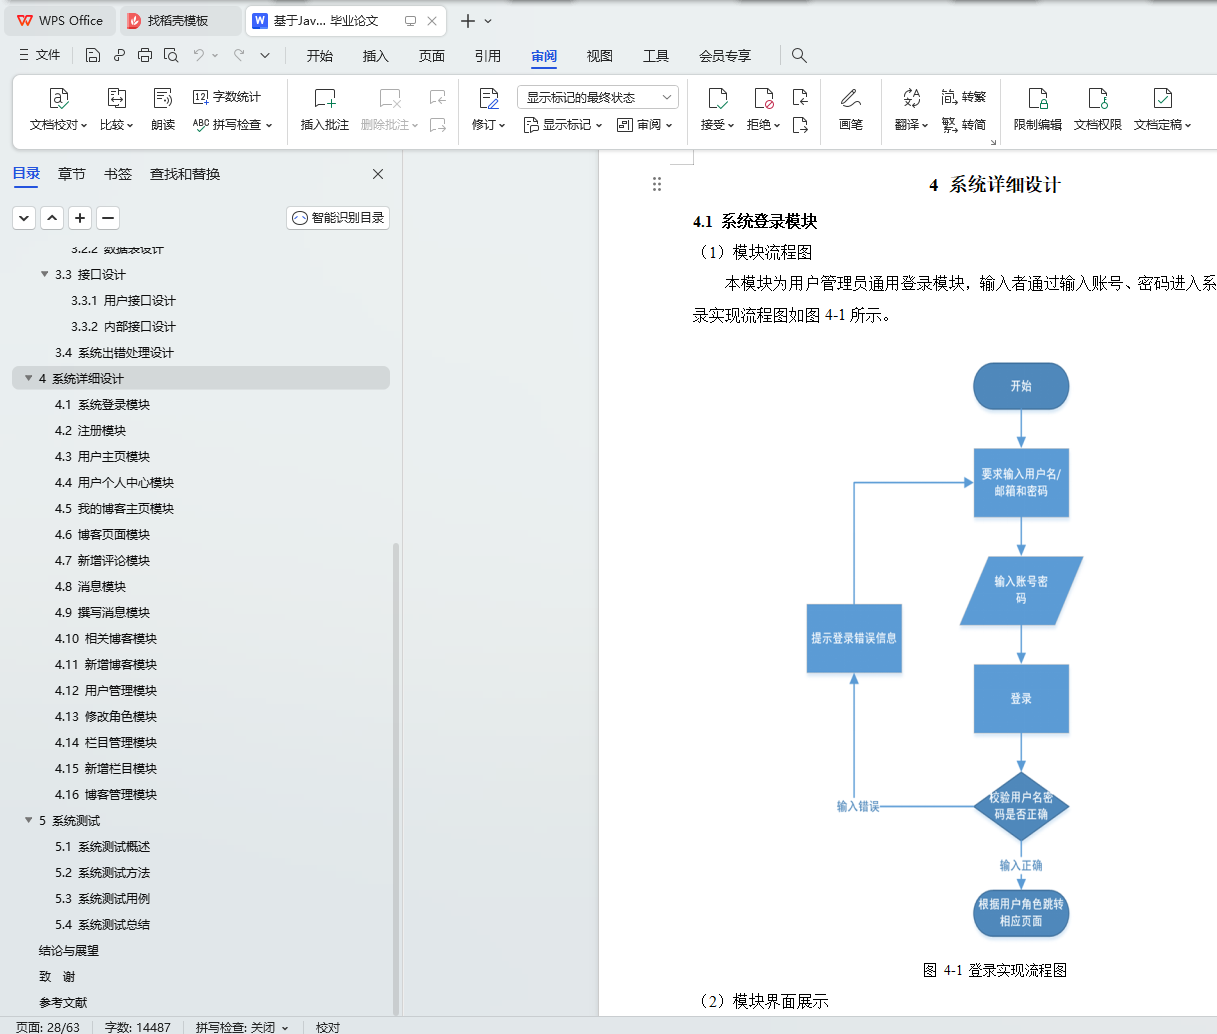Open the 找稻壳模板 tab
The image size is (1217, 1034).
[180, 20]
